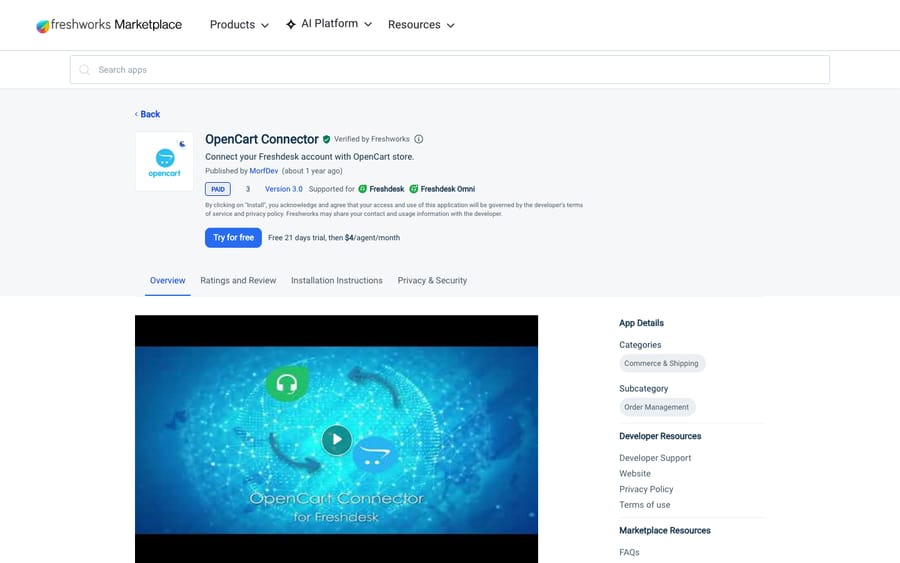Viewport: 900px width, 563px height.
Task: Click the Developer Resources heading
Action: [x=660, y=436]
